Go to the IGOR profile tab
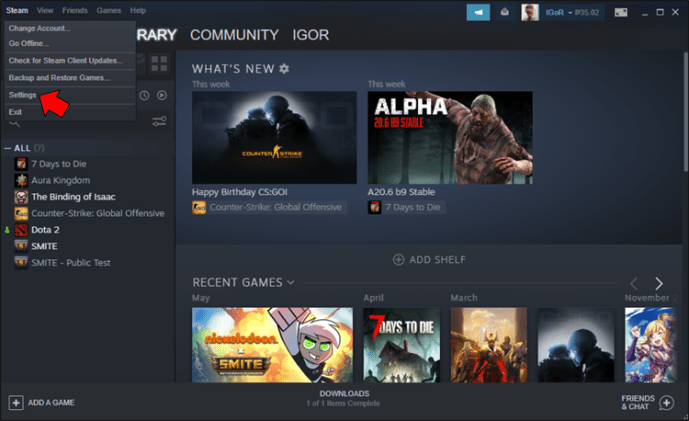This screenshot has width=689, height=421. click(x=311, y=35)
